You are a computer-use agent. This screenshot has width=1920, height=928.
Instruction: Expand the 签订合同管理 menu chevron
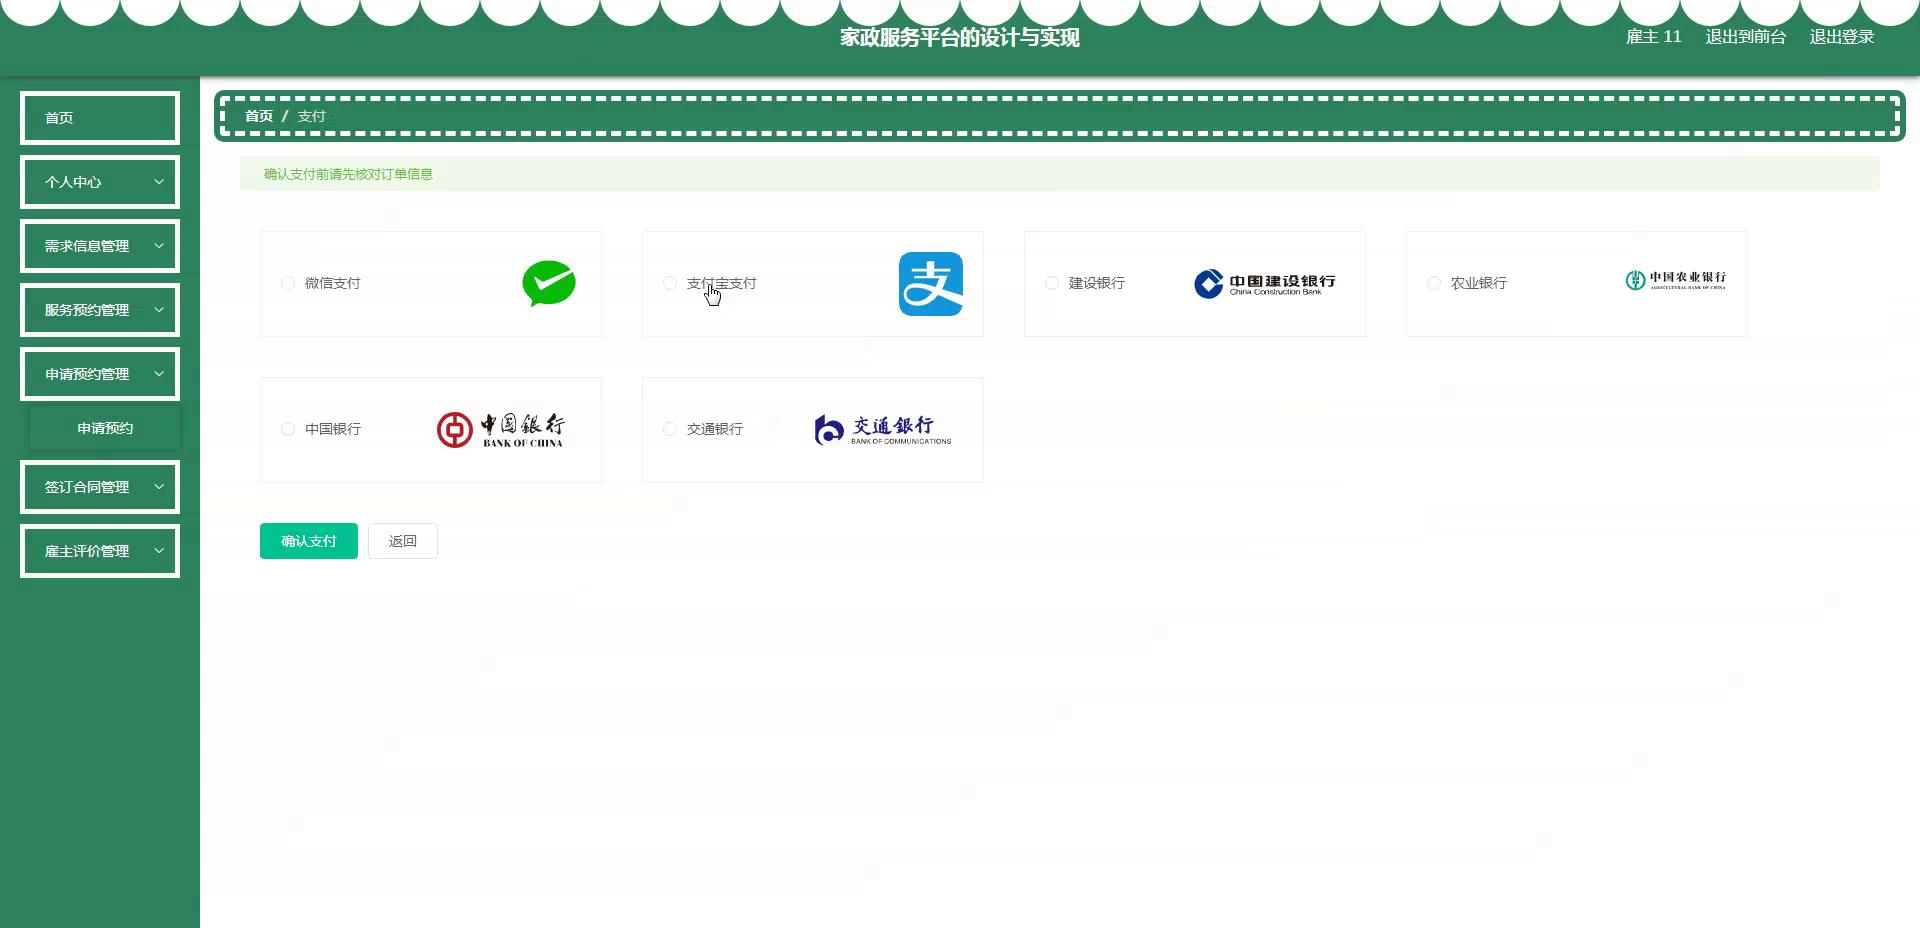[x=159, y=487]
